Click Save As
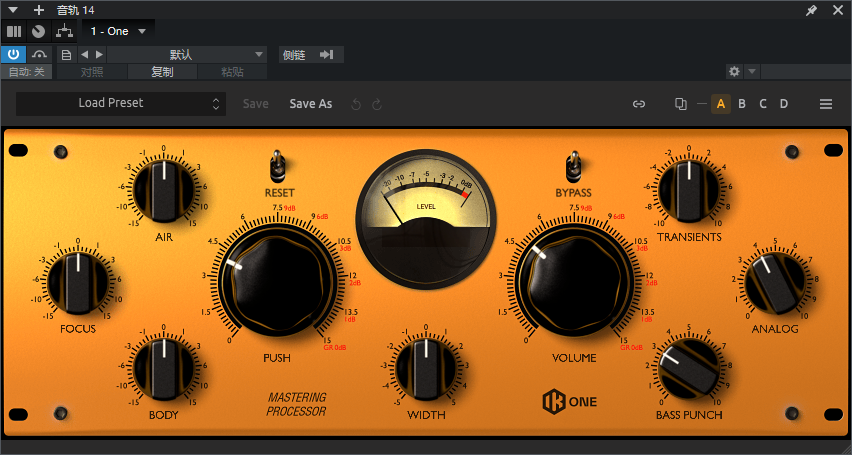 point(311,104)
